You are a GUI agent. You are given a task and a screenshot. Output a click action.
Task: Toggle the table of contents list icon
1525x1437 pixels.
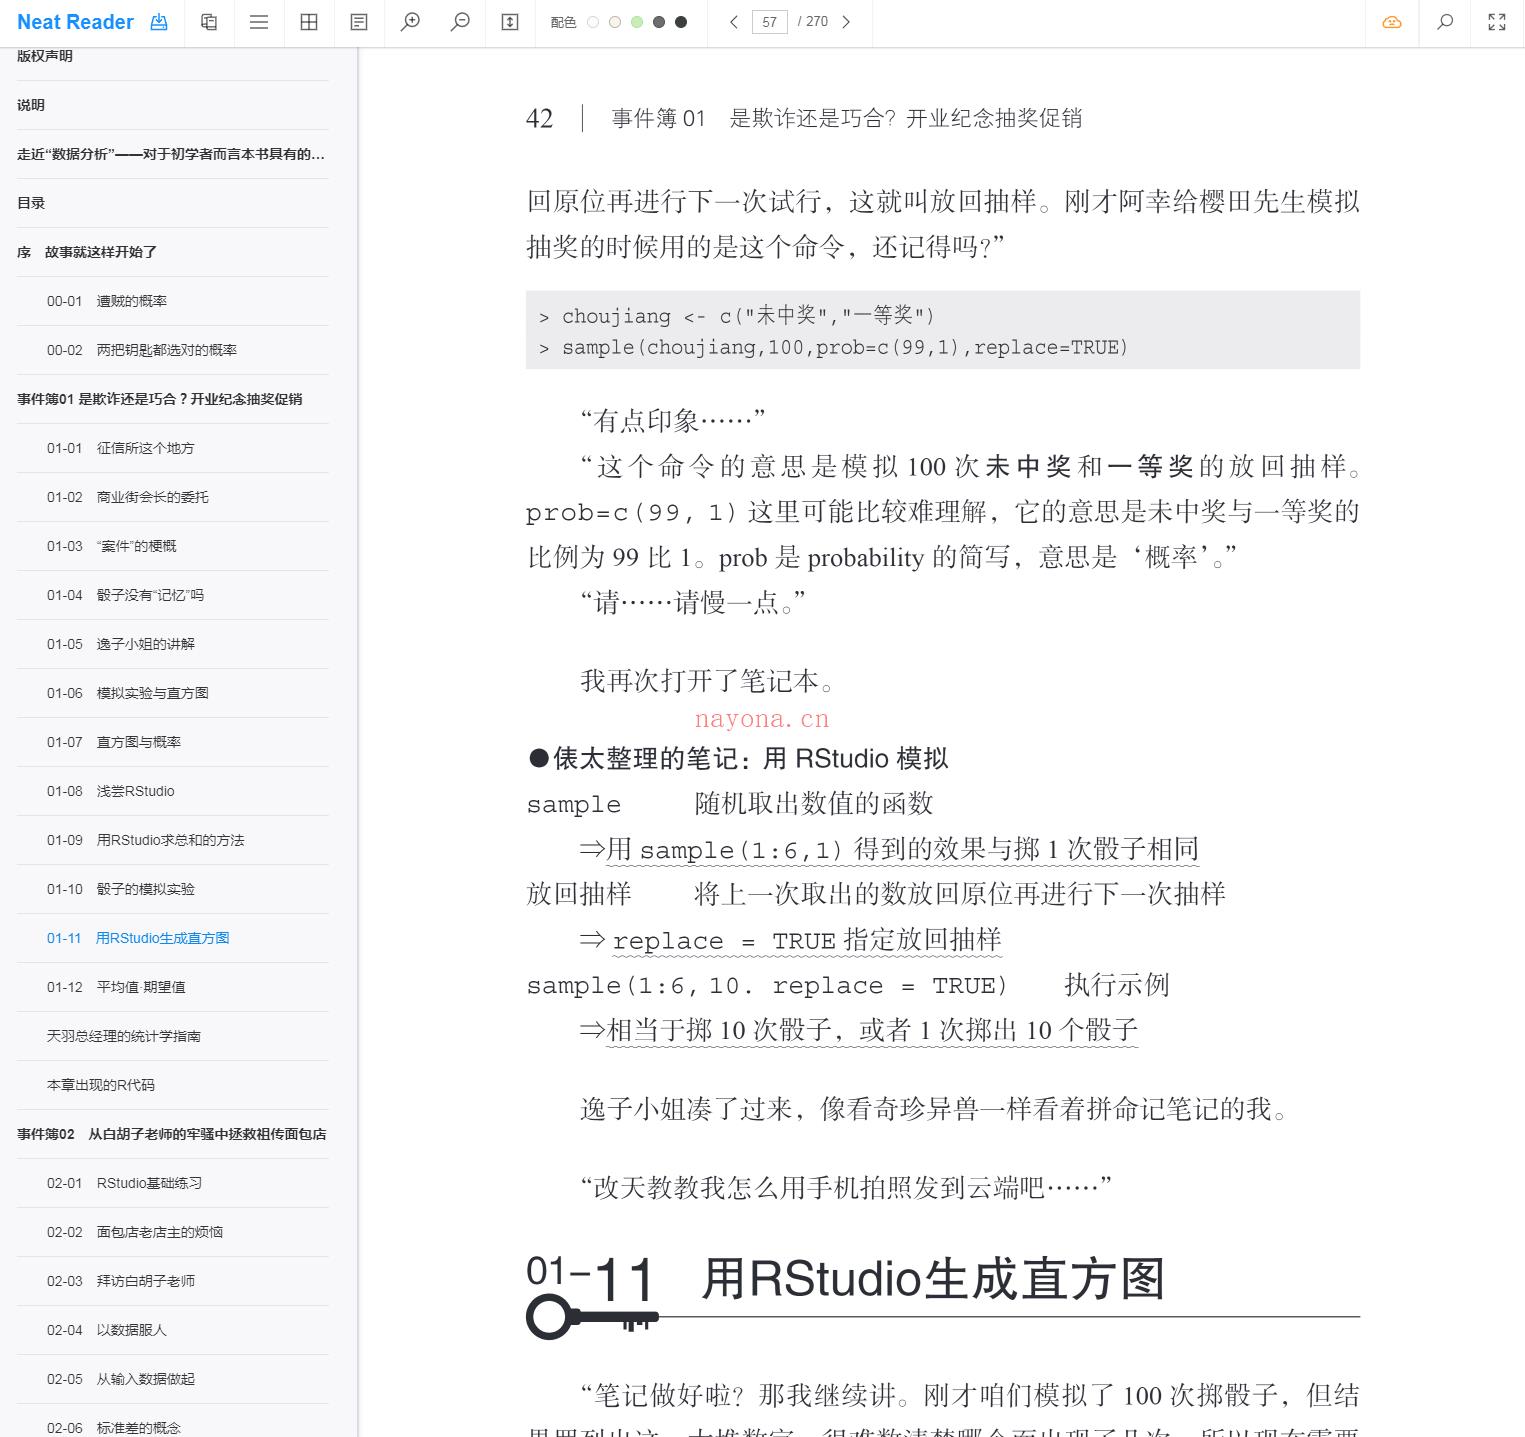pos(259,22)
